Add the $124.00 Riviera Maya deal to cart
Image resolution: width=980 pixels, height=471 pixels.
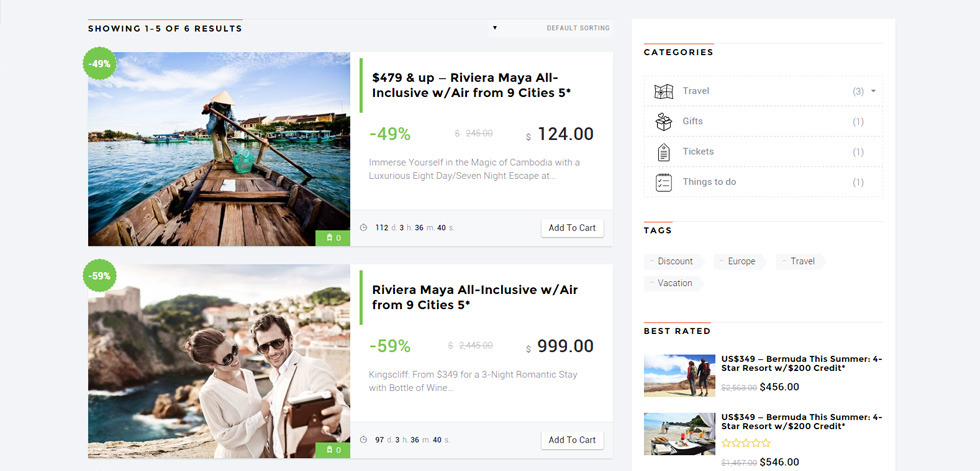click(572, 228)
